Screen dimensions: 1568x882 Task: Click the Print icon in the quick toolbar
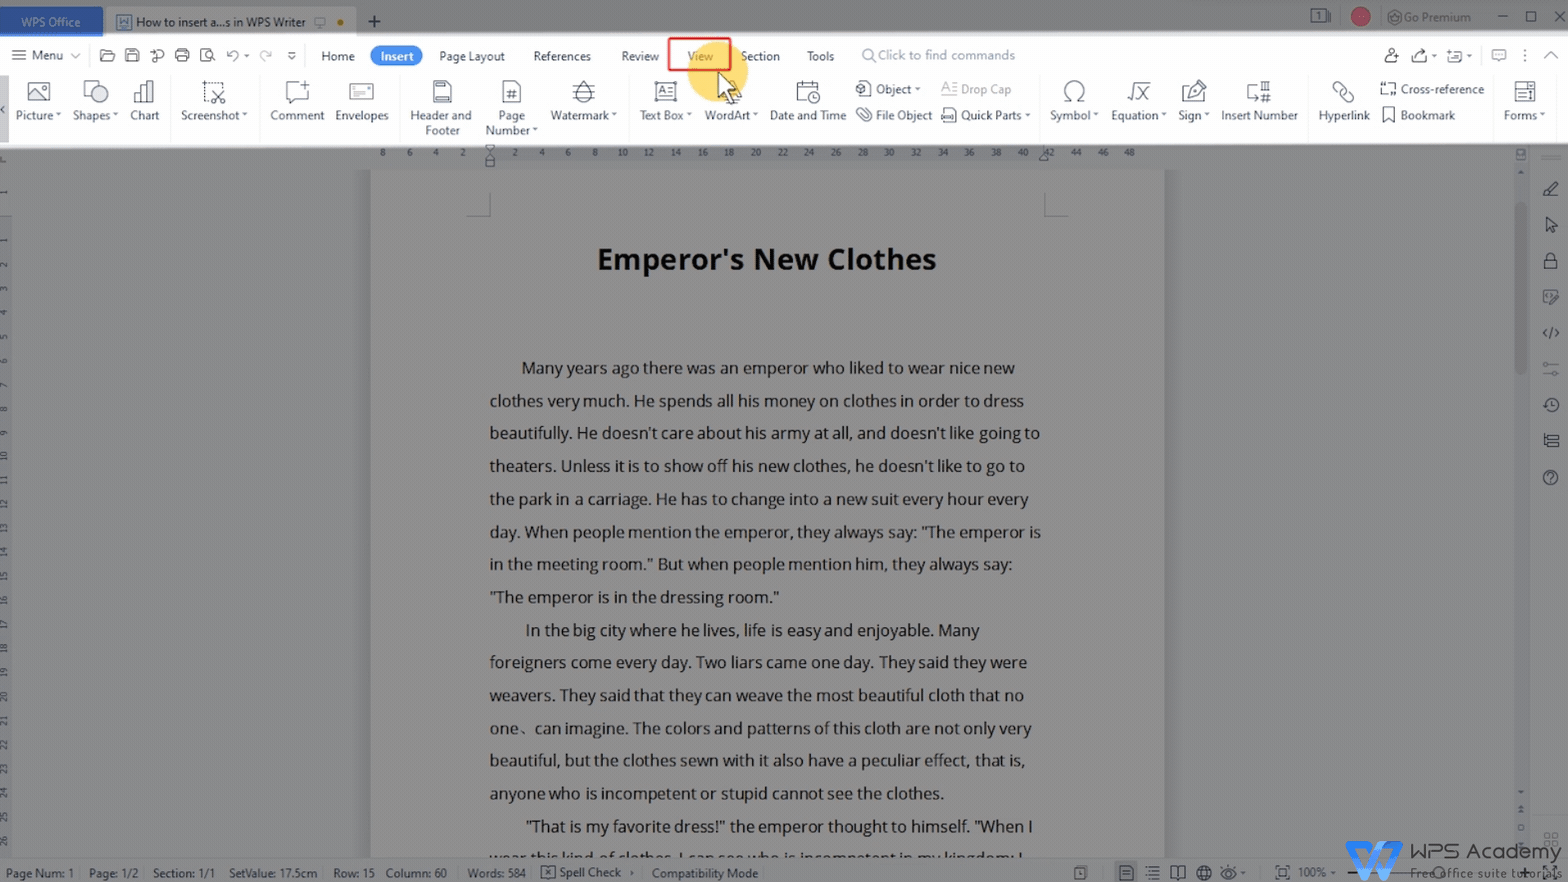182,56
